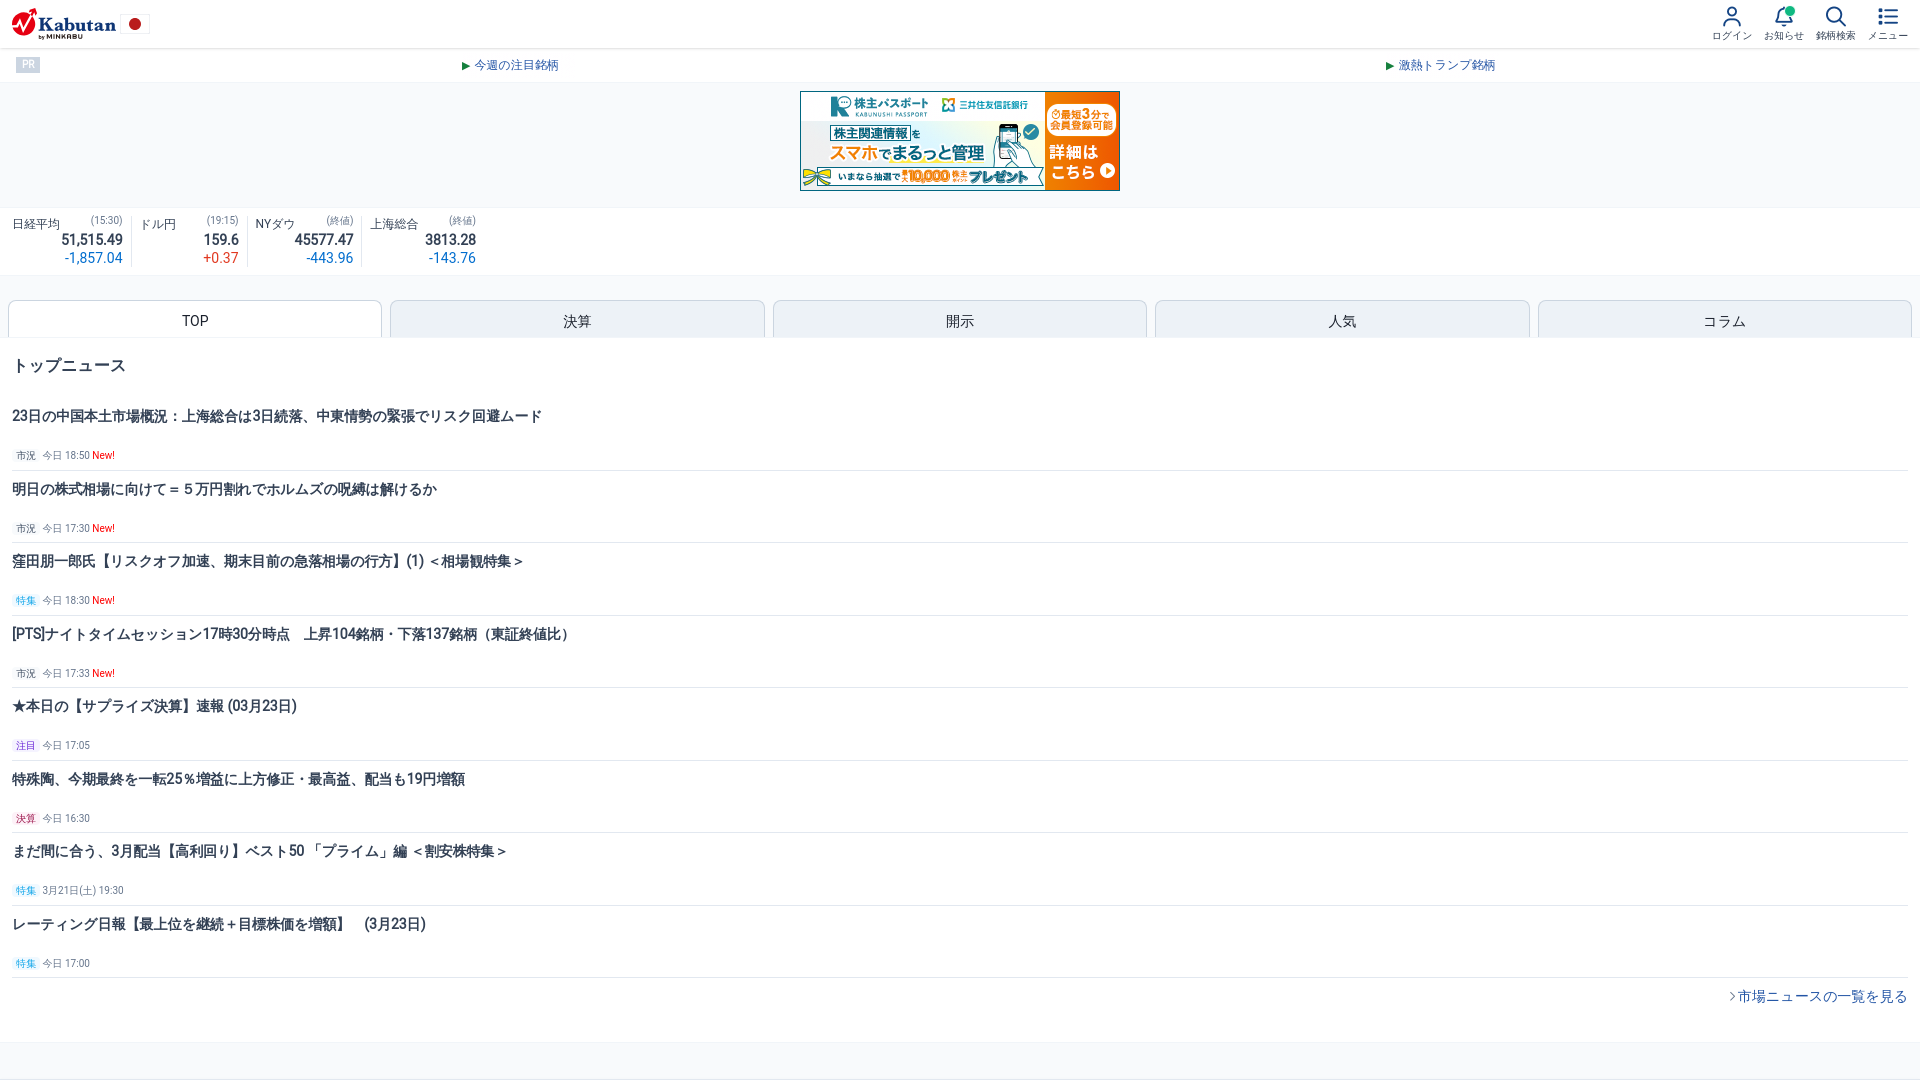Image resolution: width=1920 pixels, height=1080 pixels.
Task: Select the TOP tab
Action: point(195,320)
